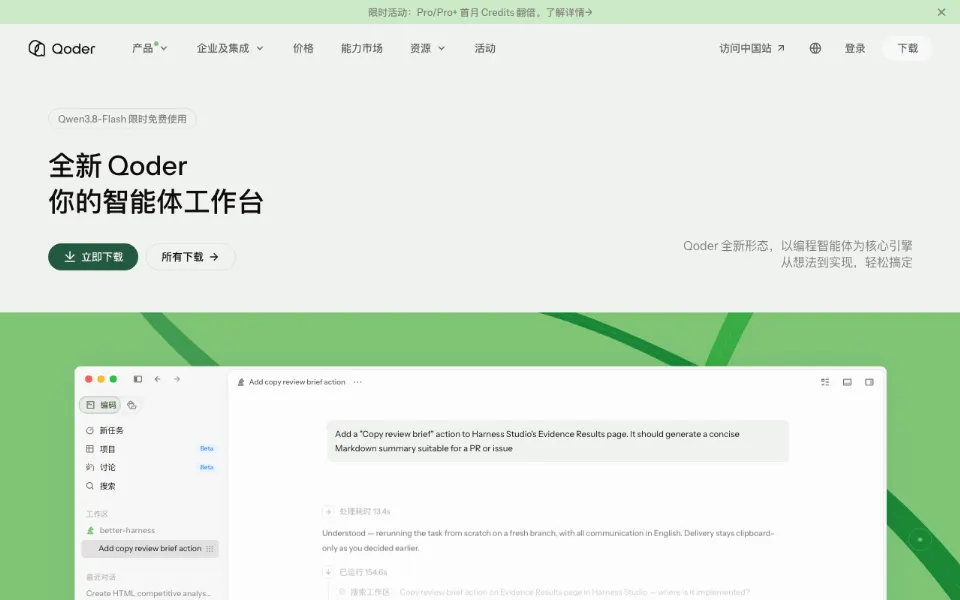Expand the 处理耗时 13.4s step
This screenshot has width=960, height=600.
pyautogui.click(x=356, y=511)
